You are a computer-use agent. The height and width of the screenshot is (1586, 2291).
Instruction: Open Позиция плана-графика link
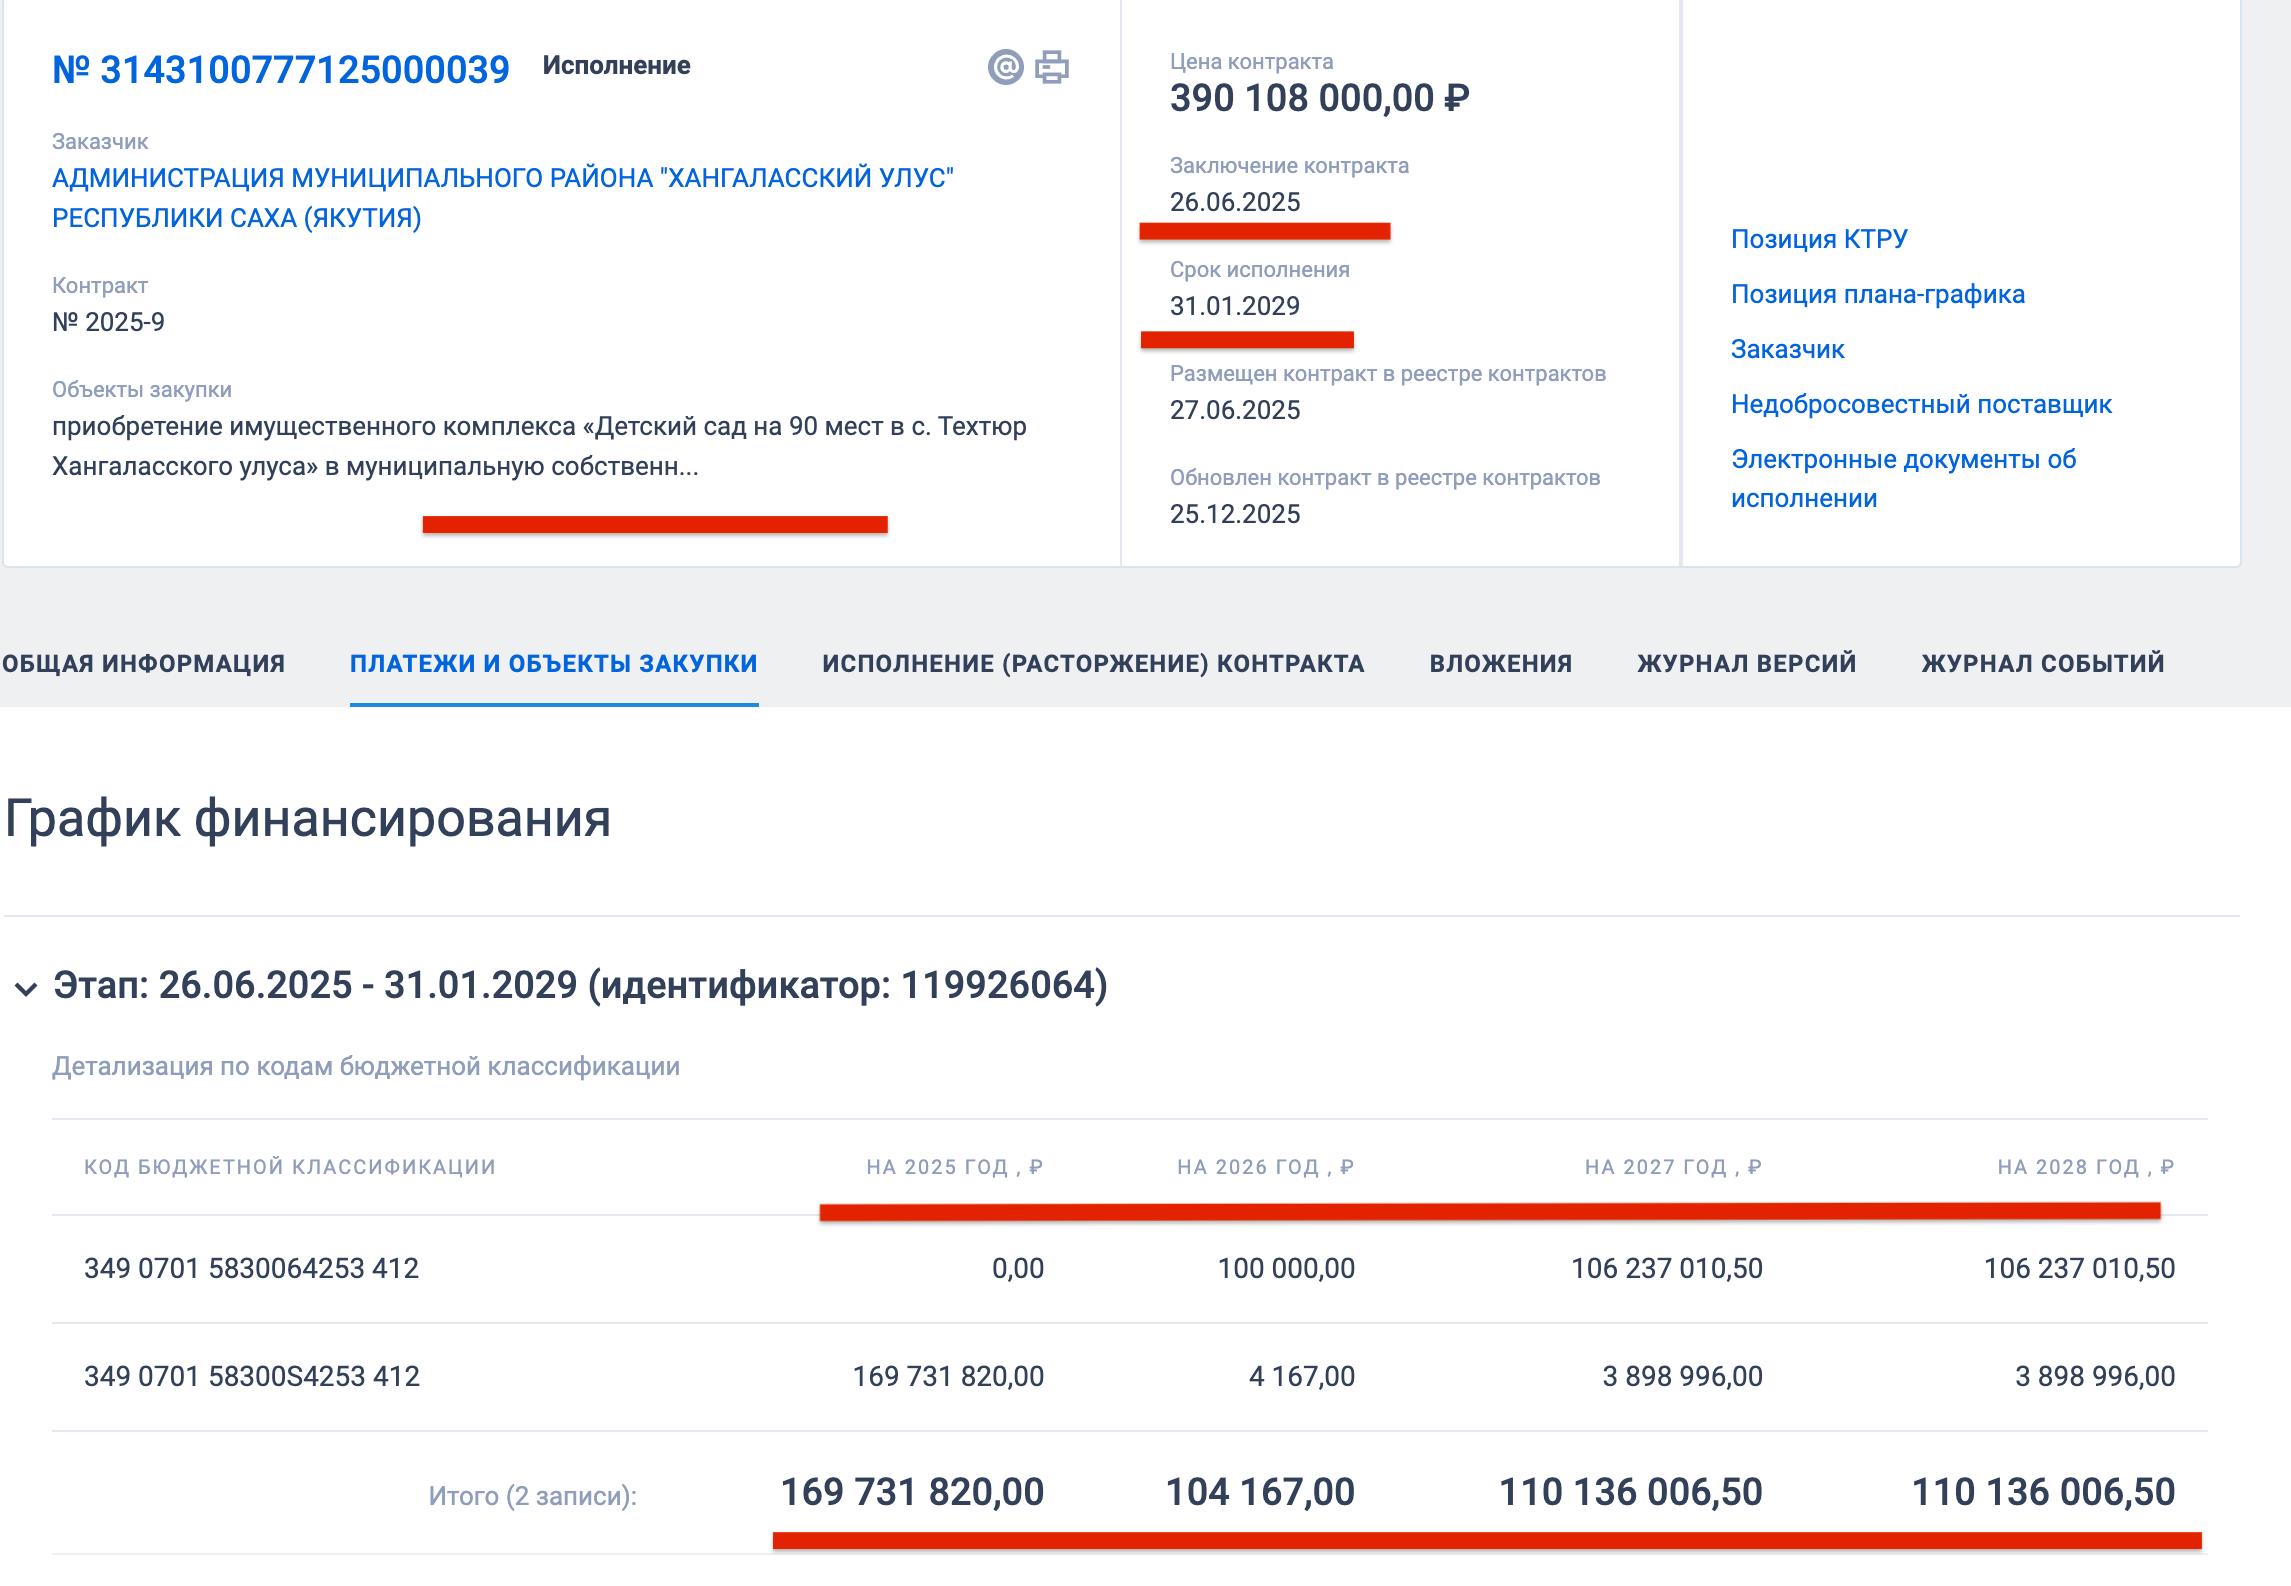click(x=1877, y=294)
